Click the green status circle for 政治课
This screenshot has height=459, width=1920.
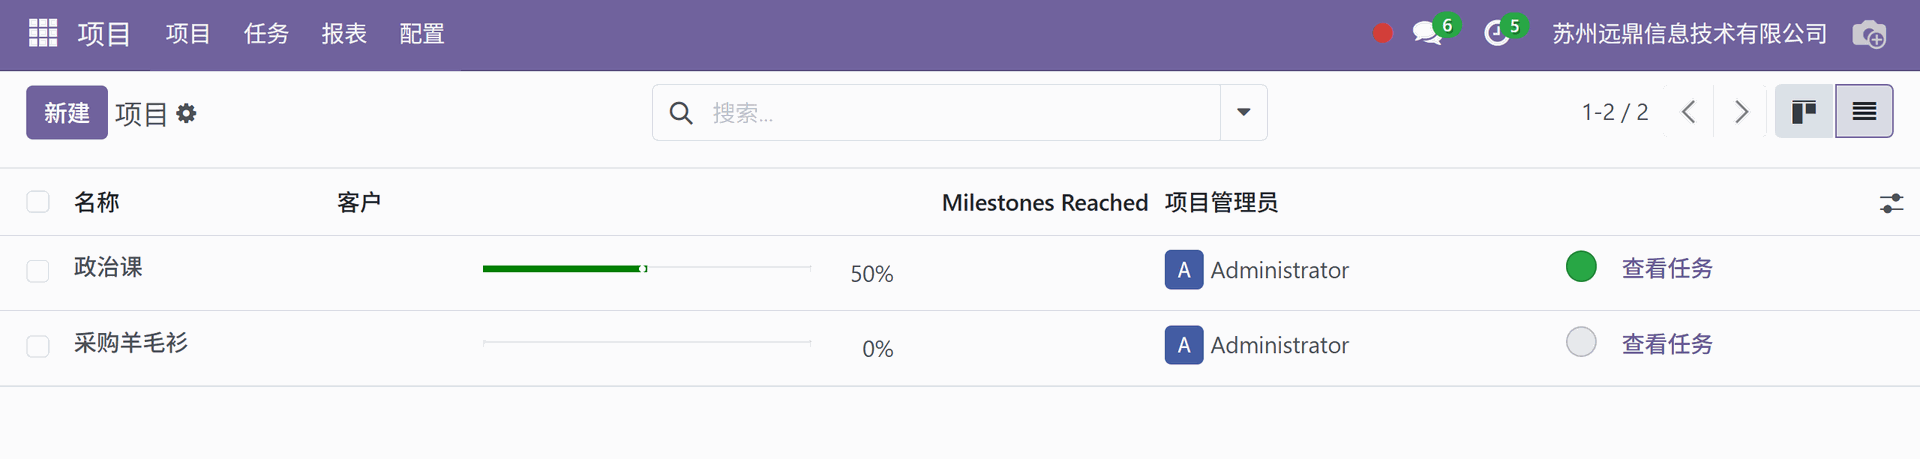click(x=1581, y=267)
